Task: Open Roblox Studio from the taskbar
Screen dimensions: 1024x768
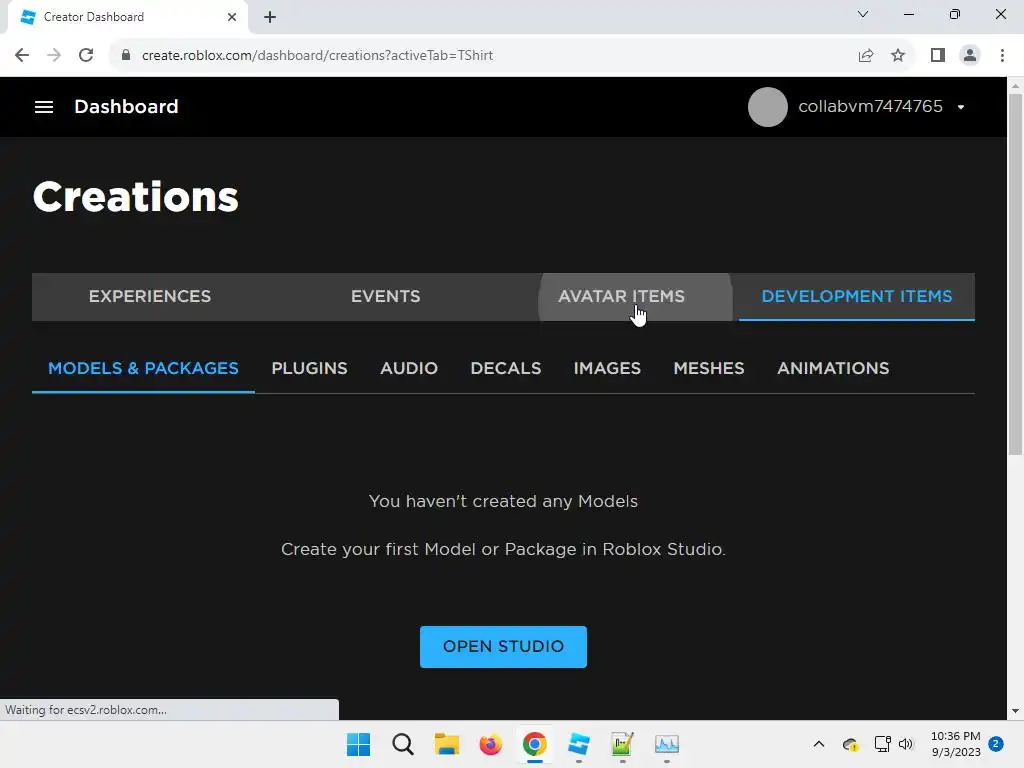Action: [x=579, y=744]
